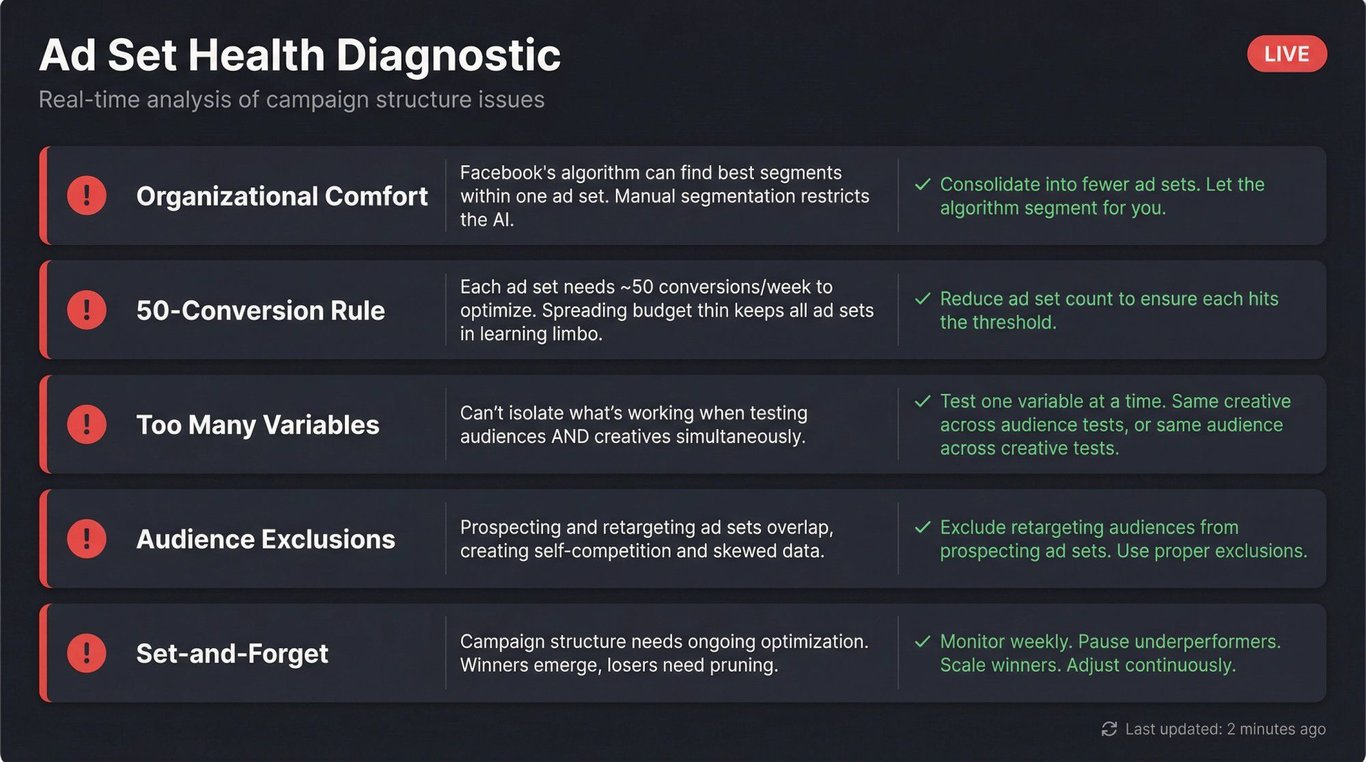The height and width of the screenshot is (762, 1366).
Task: Click the red alert icon beside Organizational Comfort
Action: point(87,196)
